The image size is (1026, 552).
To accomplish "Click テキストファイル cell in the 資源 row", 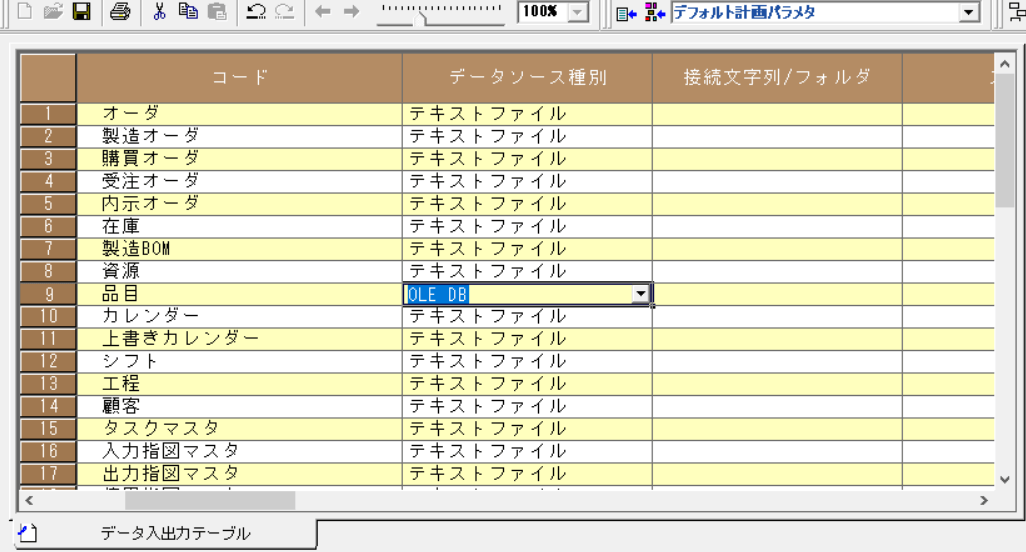I will pos(527,271).
